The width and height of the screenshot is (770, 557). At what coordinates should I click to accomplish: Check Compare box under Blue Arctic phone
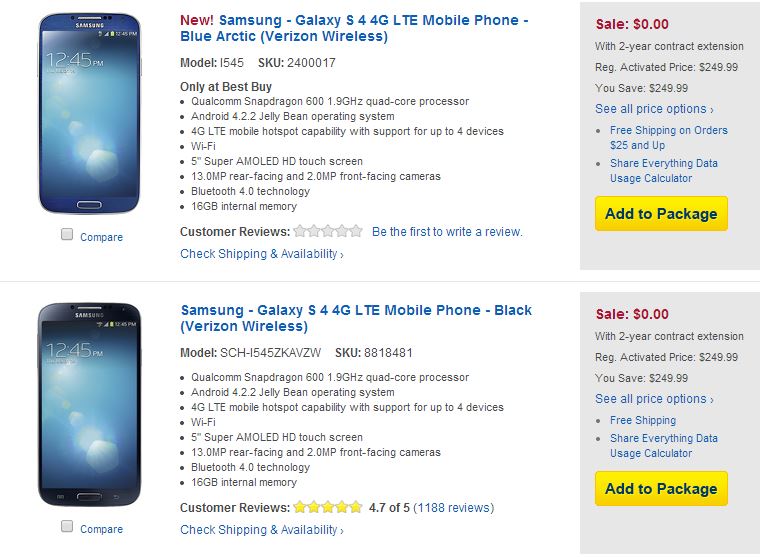(x=67, y=235)
